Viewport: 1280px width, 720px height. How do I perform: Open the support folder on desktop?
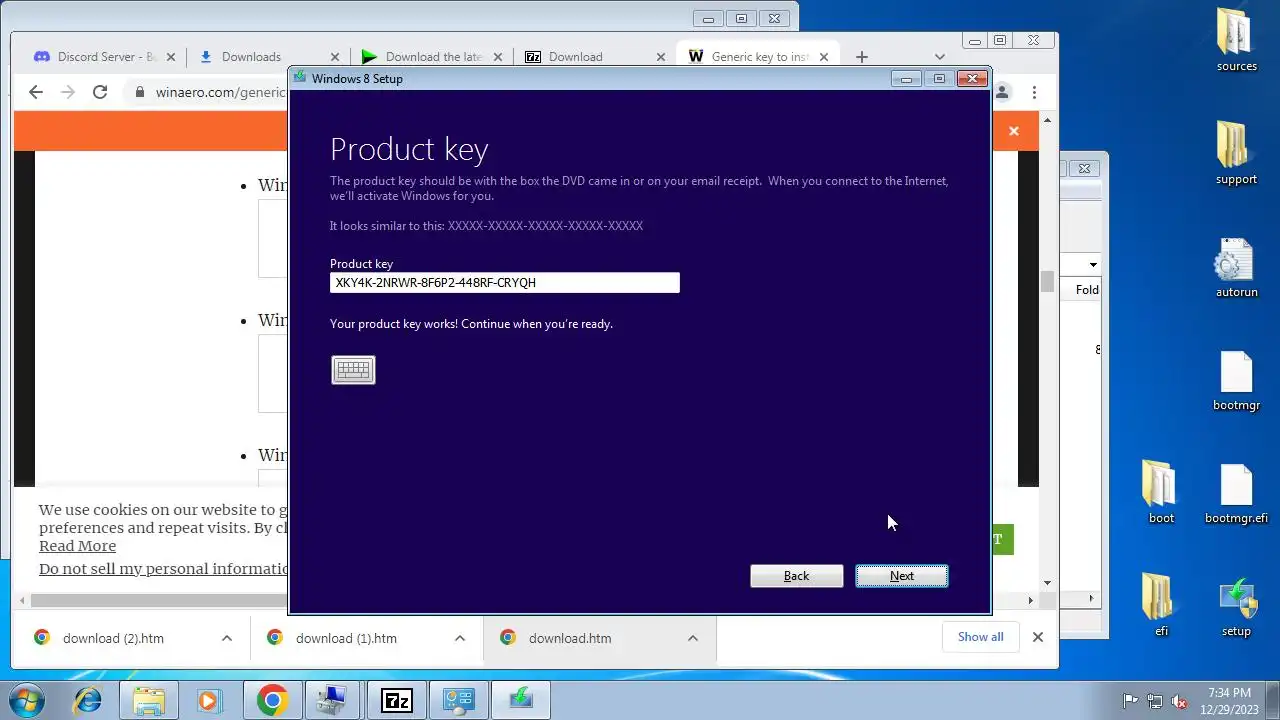tap(1236, 154)
